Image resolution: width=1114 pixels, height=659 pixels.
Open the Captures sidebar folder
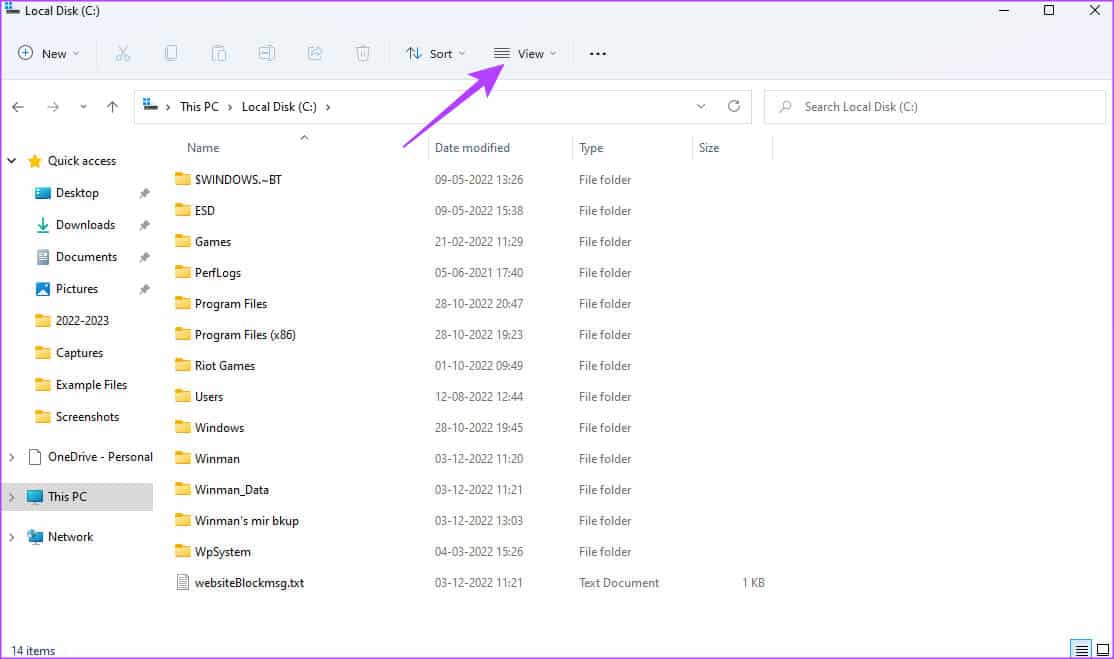pos(79,352)
